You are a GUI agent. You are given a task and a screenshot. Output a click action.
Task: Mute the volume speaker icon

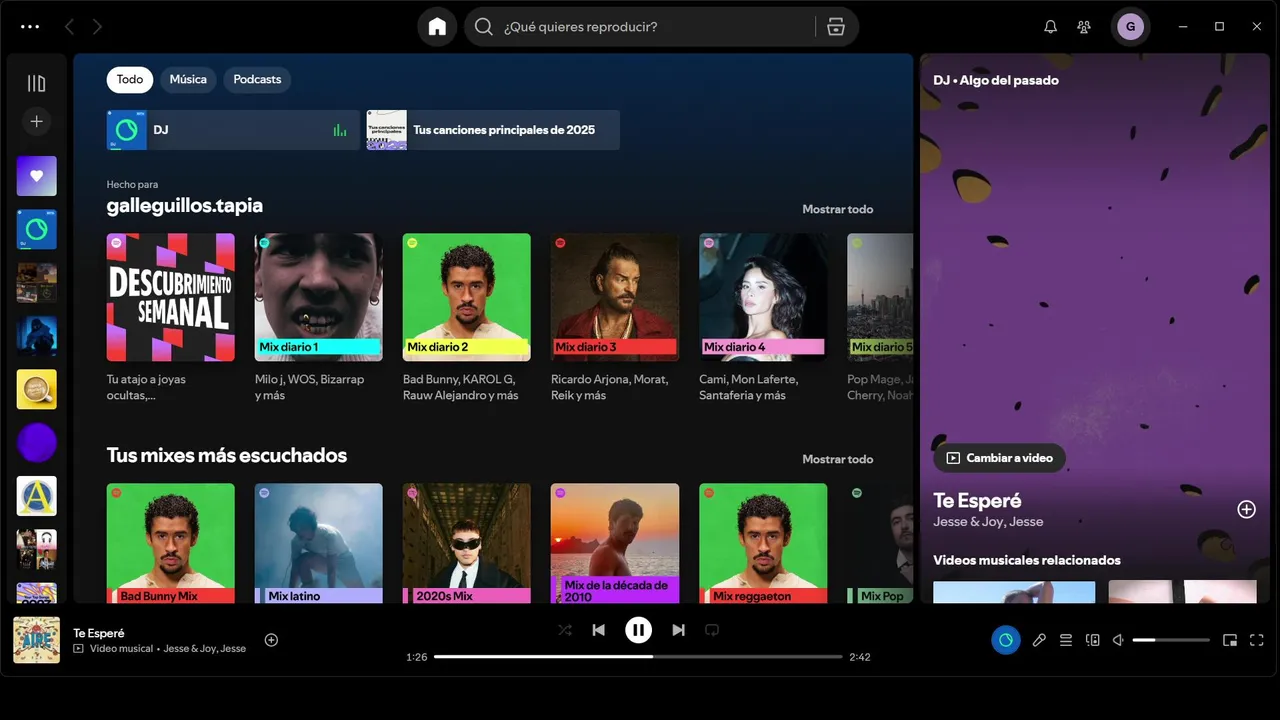pos(1120,640)
